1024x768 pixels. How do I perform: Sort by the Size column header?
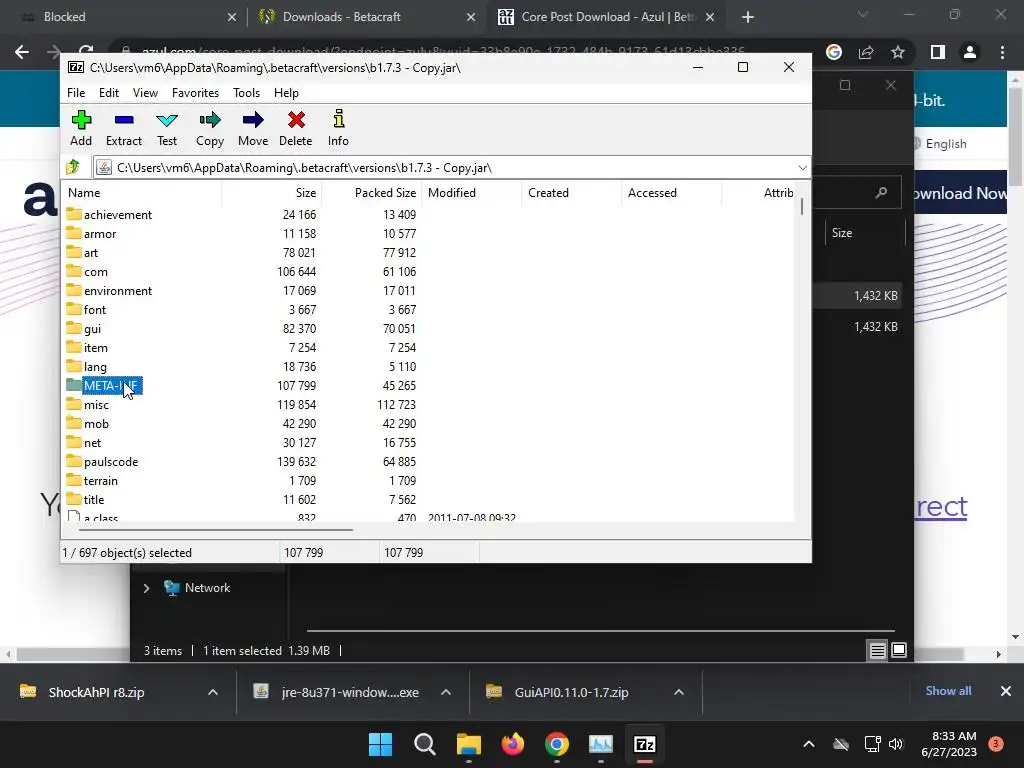point(272,193)
